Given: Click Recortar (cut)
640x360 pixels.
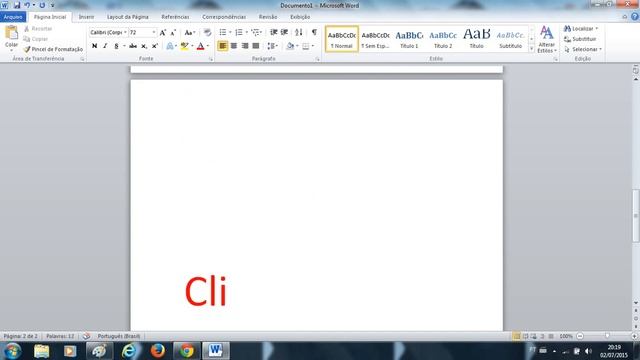Looking at the screenshot, I should tap(38, 29).
